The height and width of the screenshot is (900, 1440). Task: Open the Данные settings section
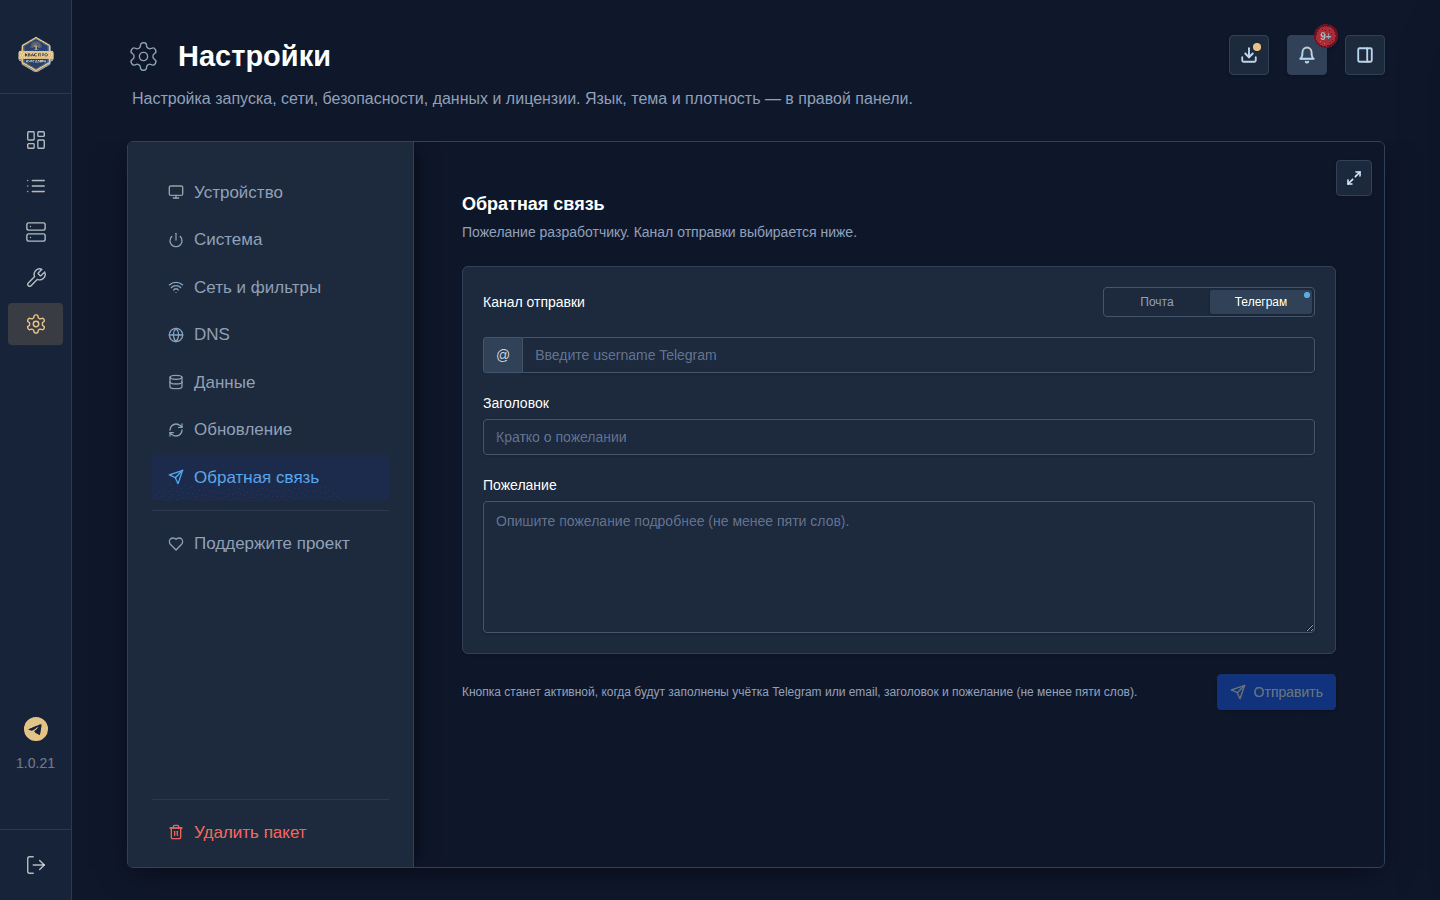(x=270, y=382)
